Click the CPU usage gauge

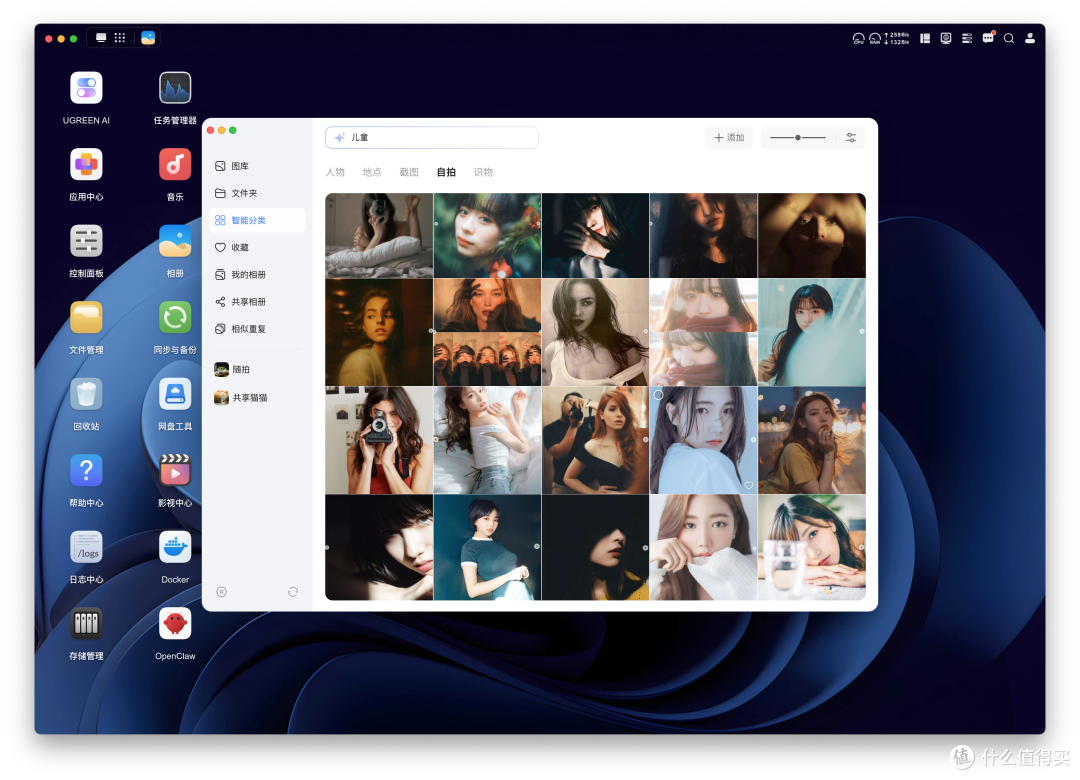pos(858,39)
